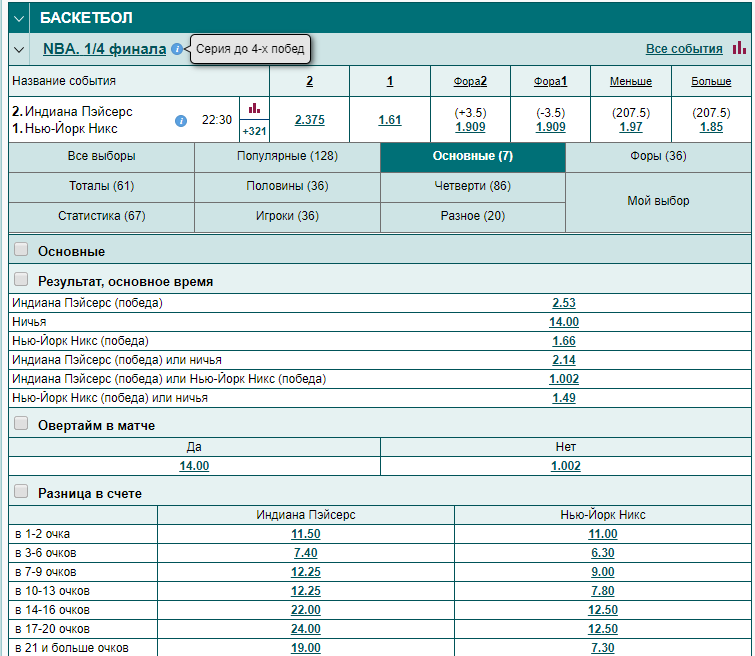Open the Тоталы (61) tab
Screen dimensions: 755x656
click(x=102, y=186)
